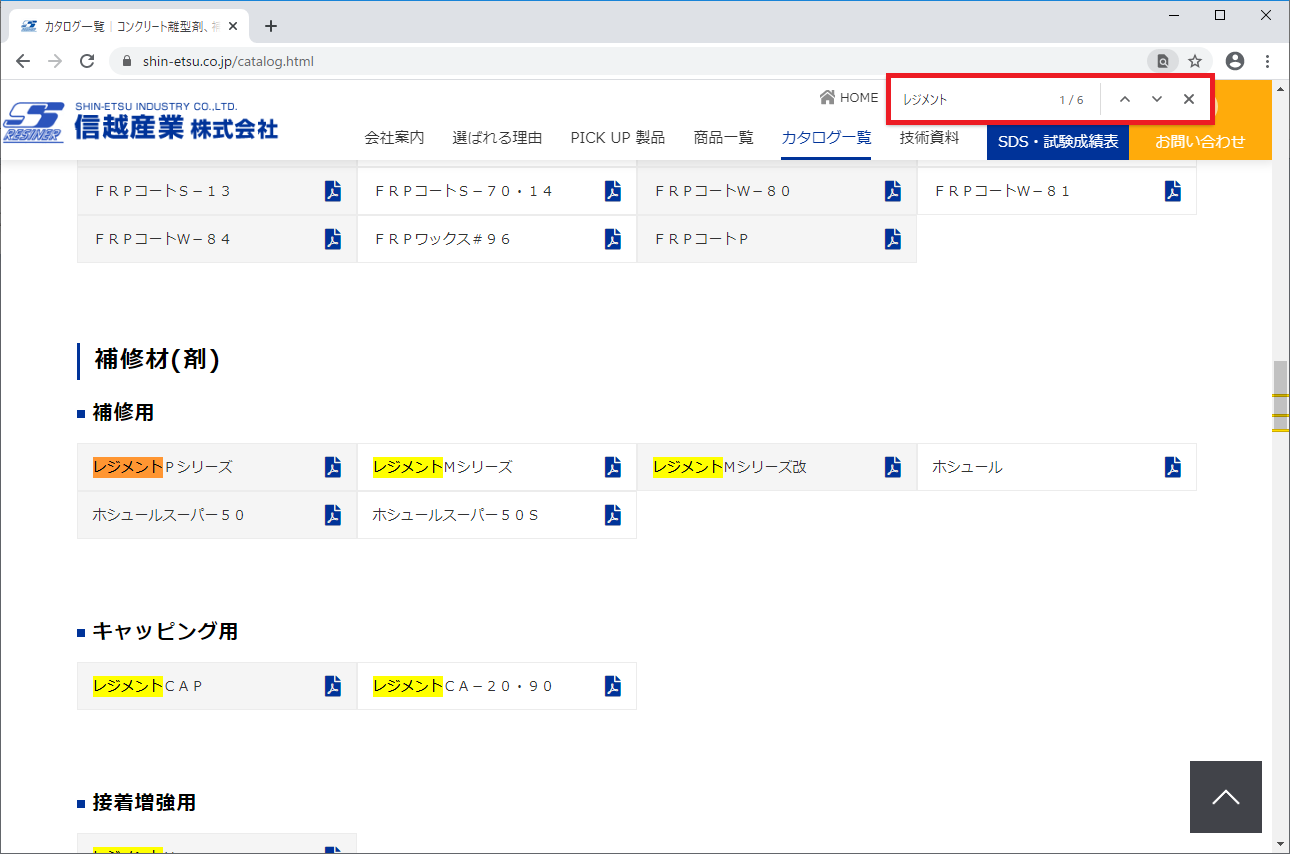Image resolution: width=1290 pixels, height=854 pixels.
Task: Open PDF icon for FRPコートW-81
Action: pos(1173,191)
